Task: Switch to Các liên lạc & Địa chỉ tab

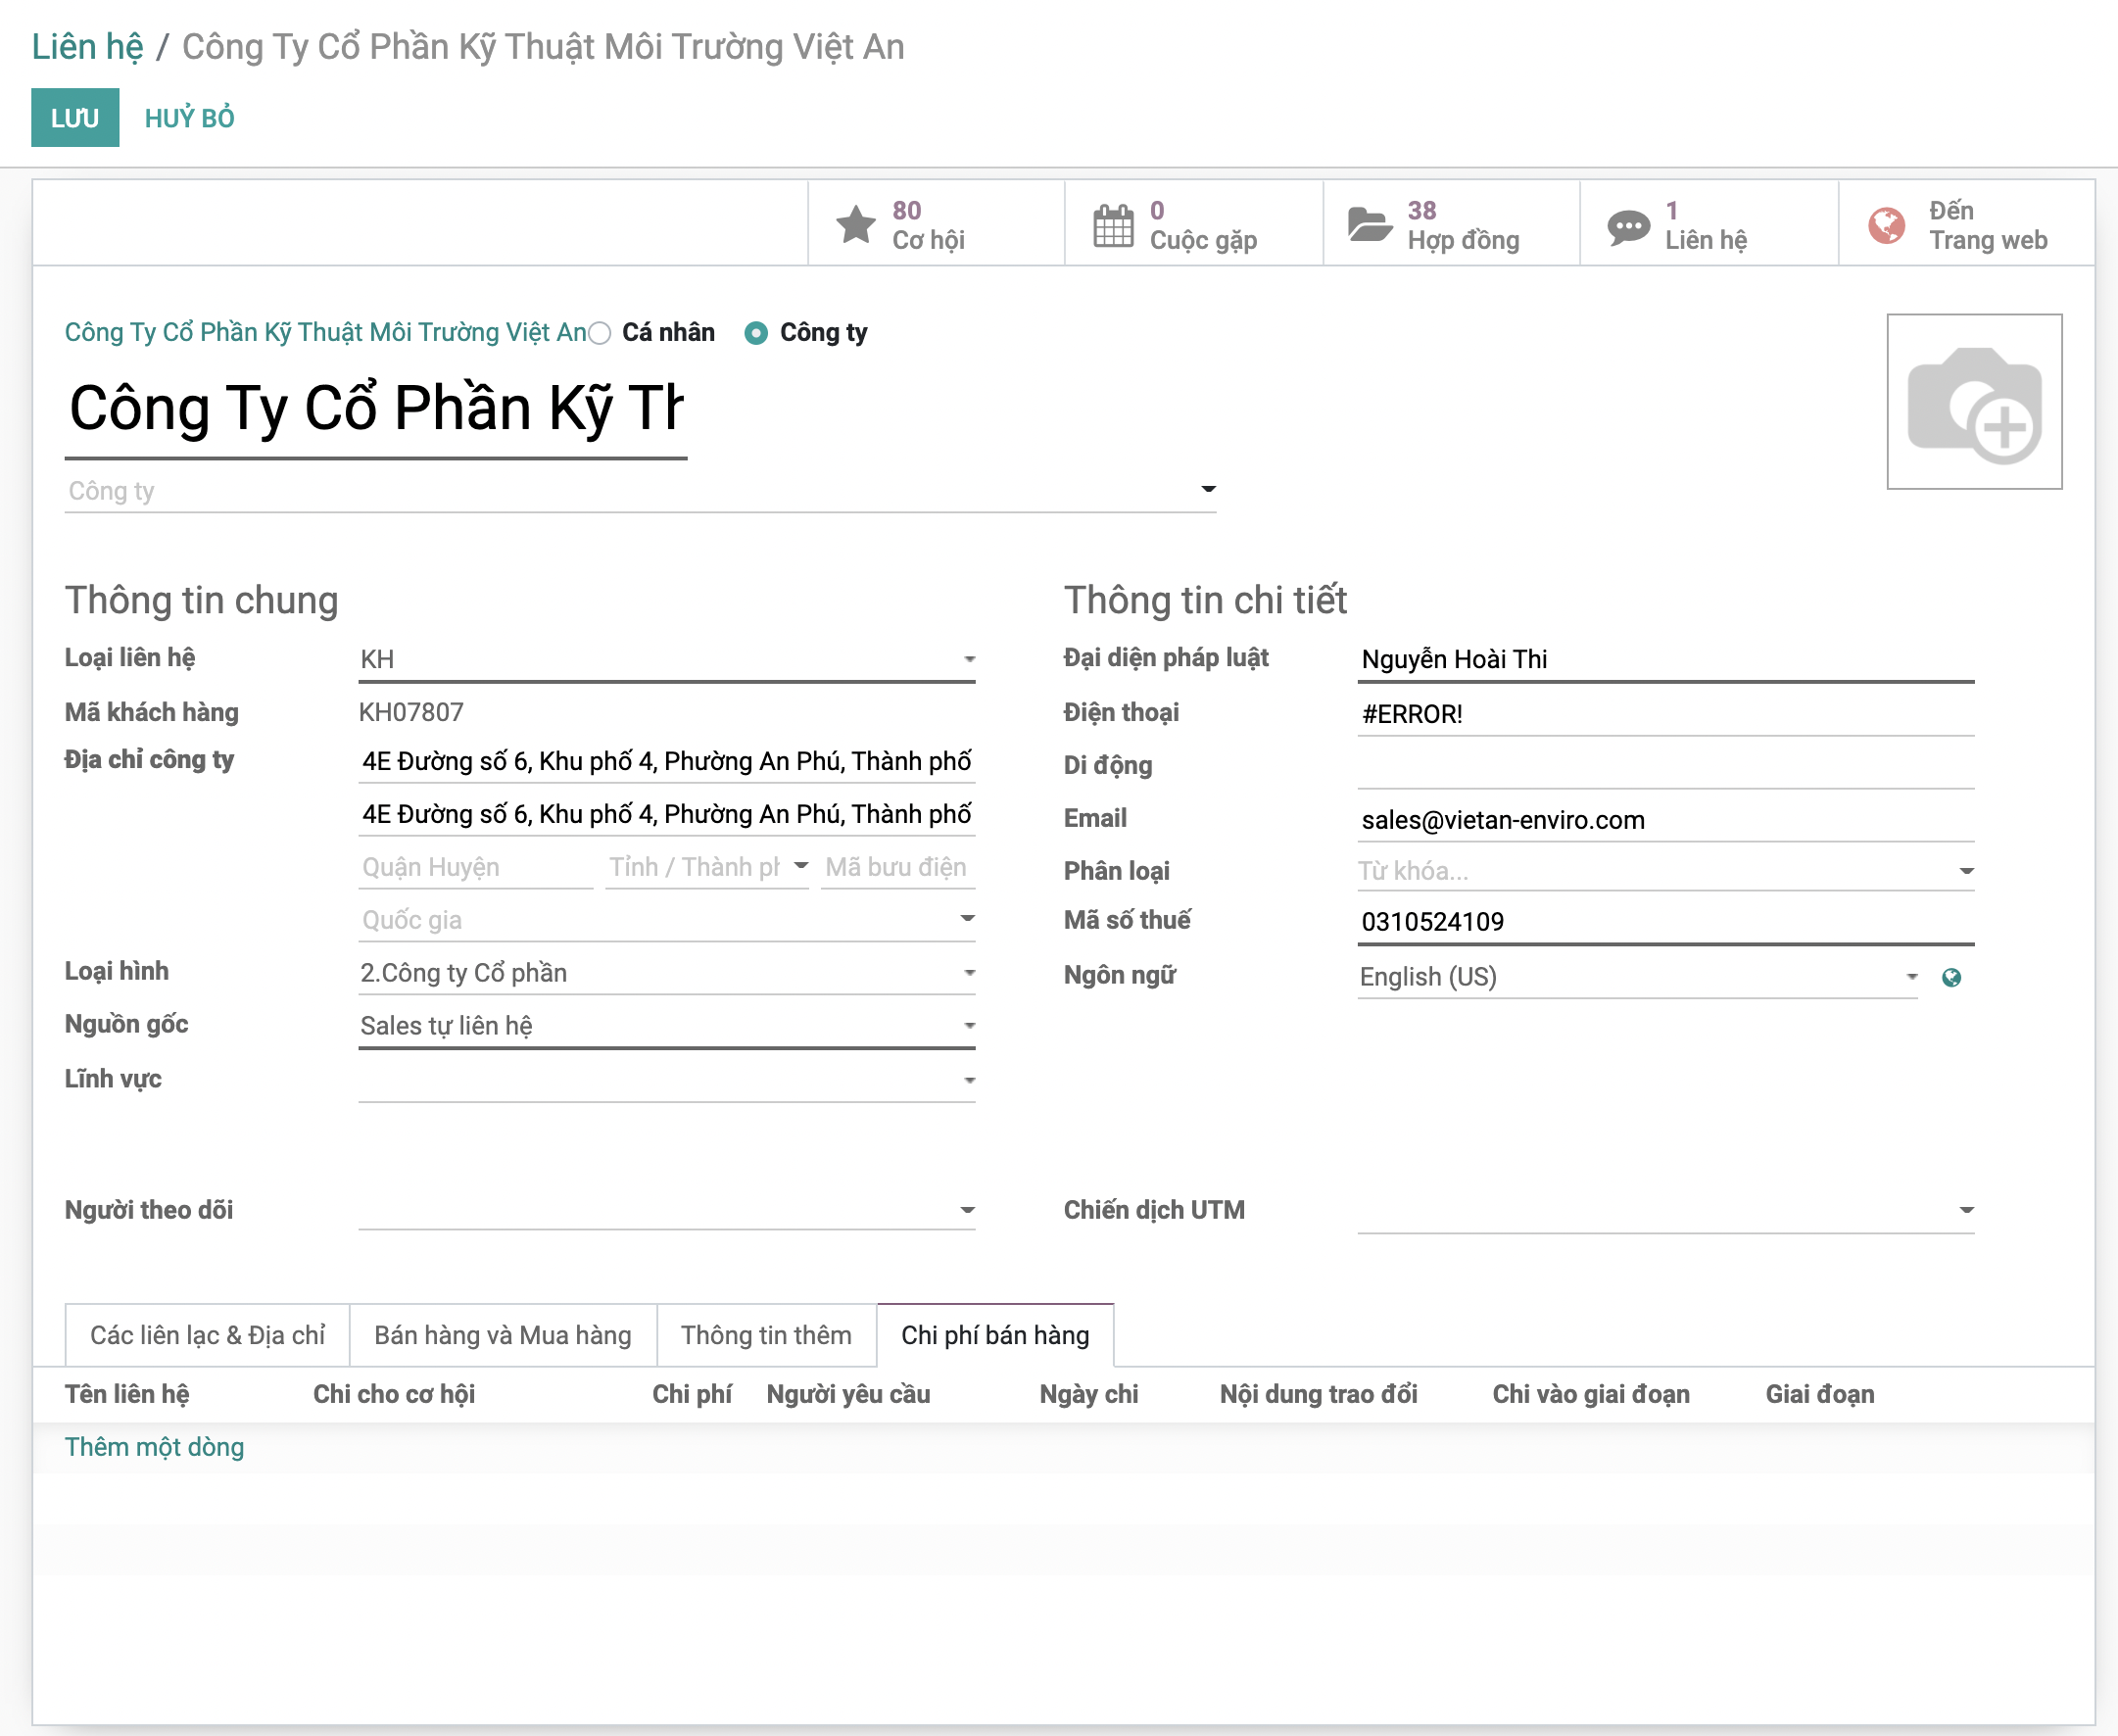Action: tap(207, 1335)
